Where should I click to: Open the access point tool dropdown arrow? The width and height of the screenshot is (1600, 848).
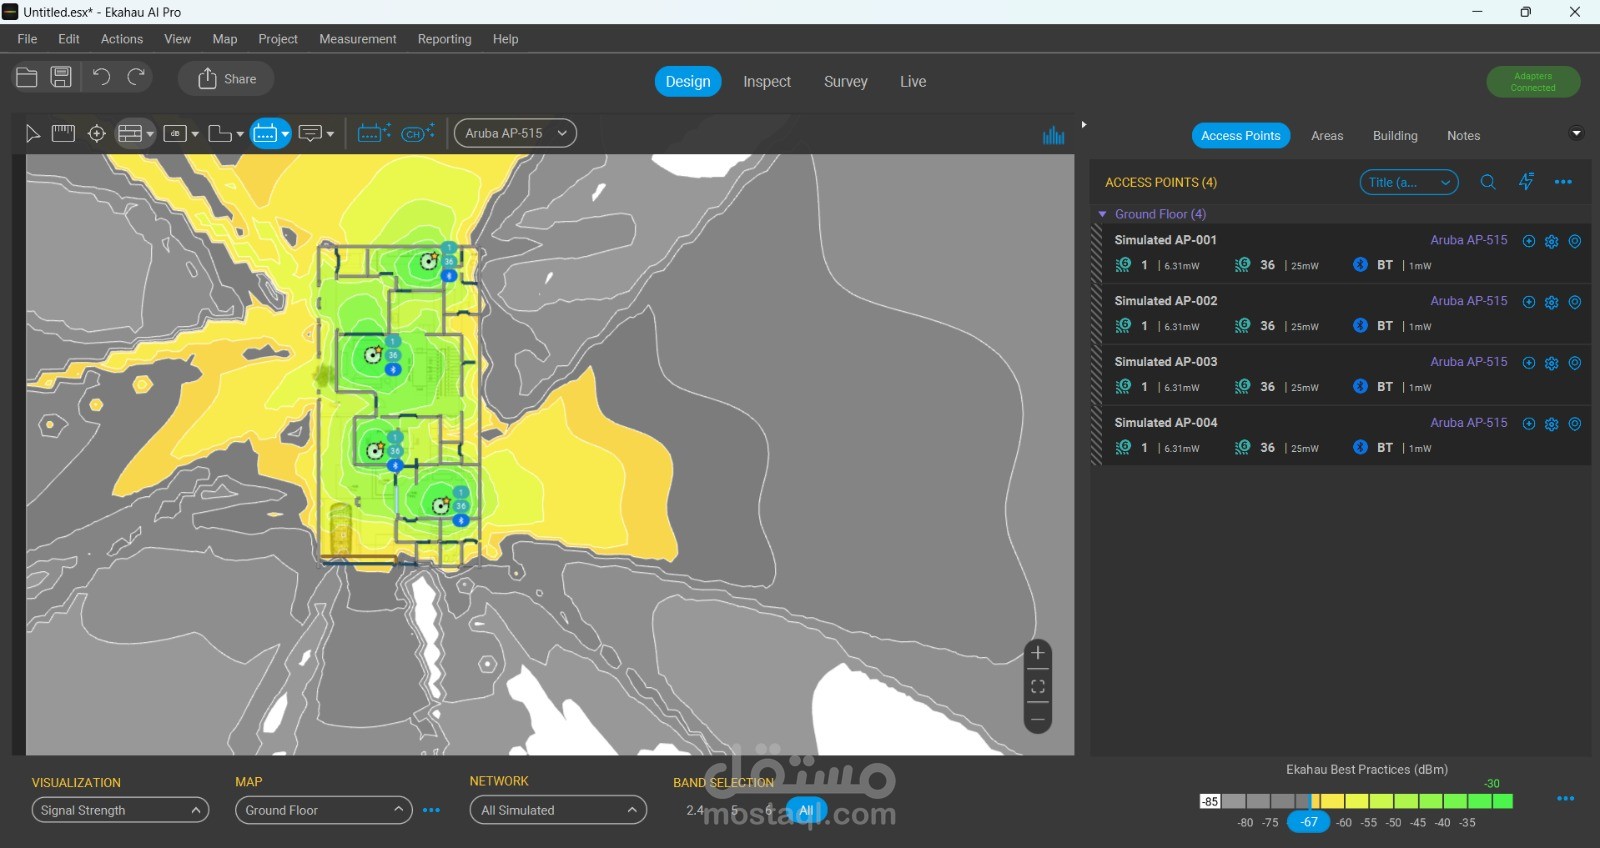click(x=285, y=134)
